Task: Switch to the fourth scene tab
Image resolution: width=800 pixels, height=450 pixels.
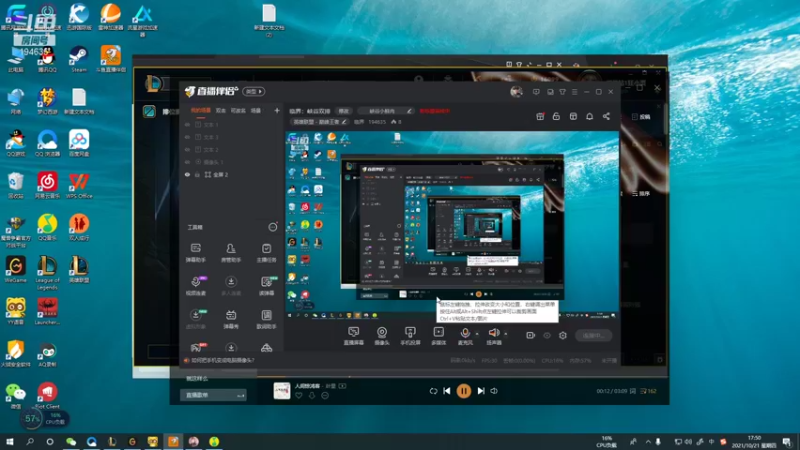Action: [256, 110]
